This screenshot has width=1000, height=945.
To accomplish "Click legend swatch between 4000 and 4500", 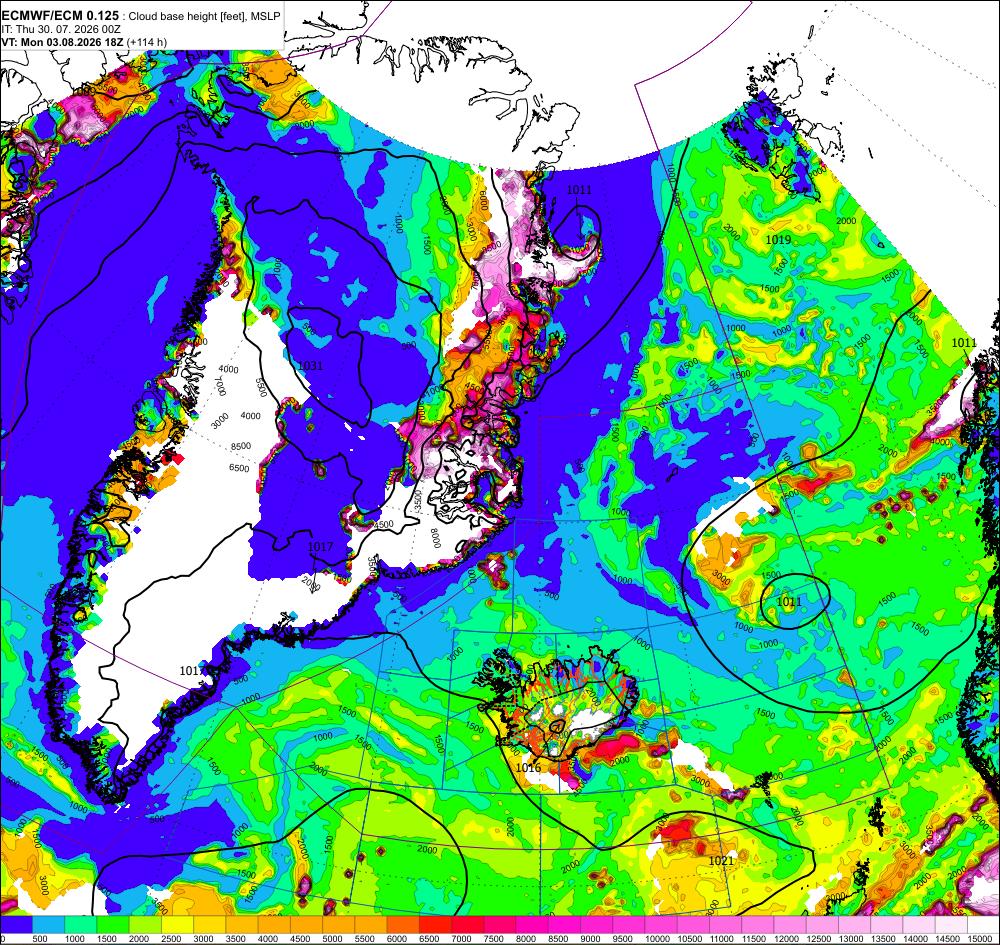I will pos(274,923).
